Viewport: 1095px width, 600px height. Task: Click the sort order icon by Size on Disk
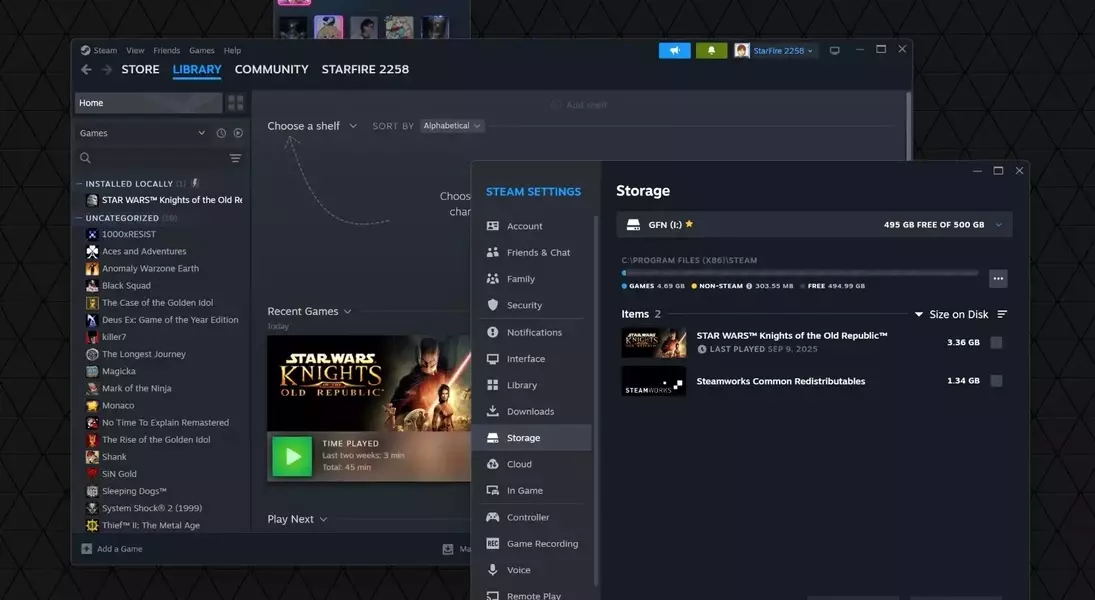tap(1002, 314)
